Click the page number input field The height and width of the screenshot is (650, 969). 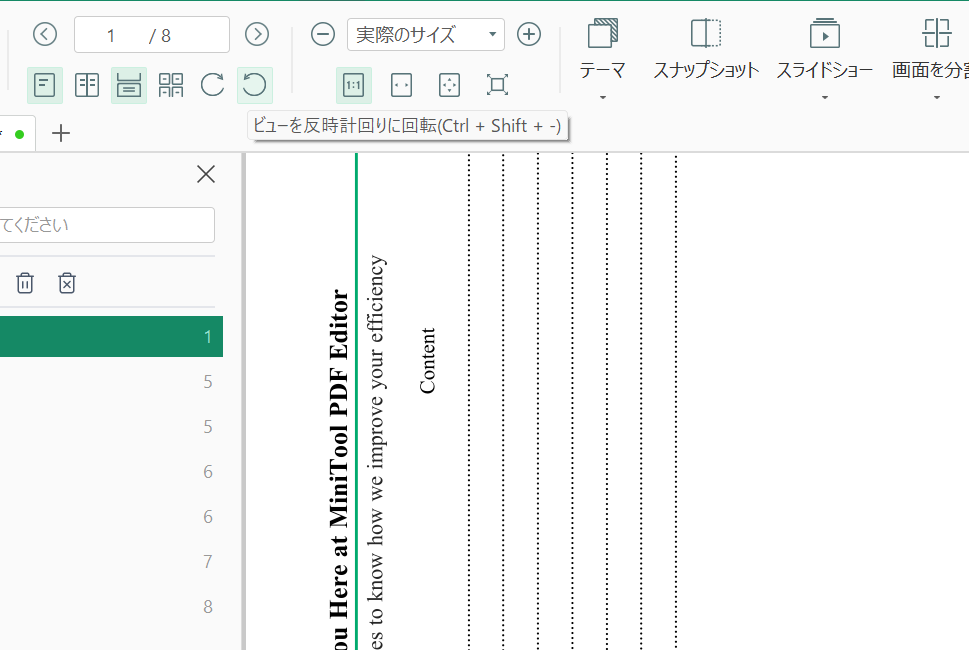coord(152,35)
